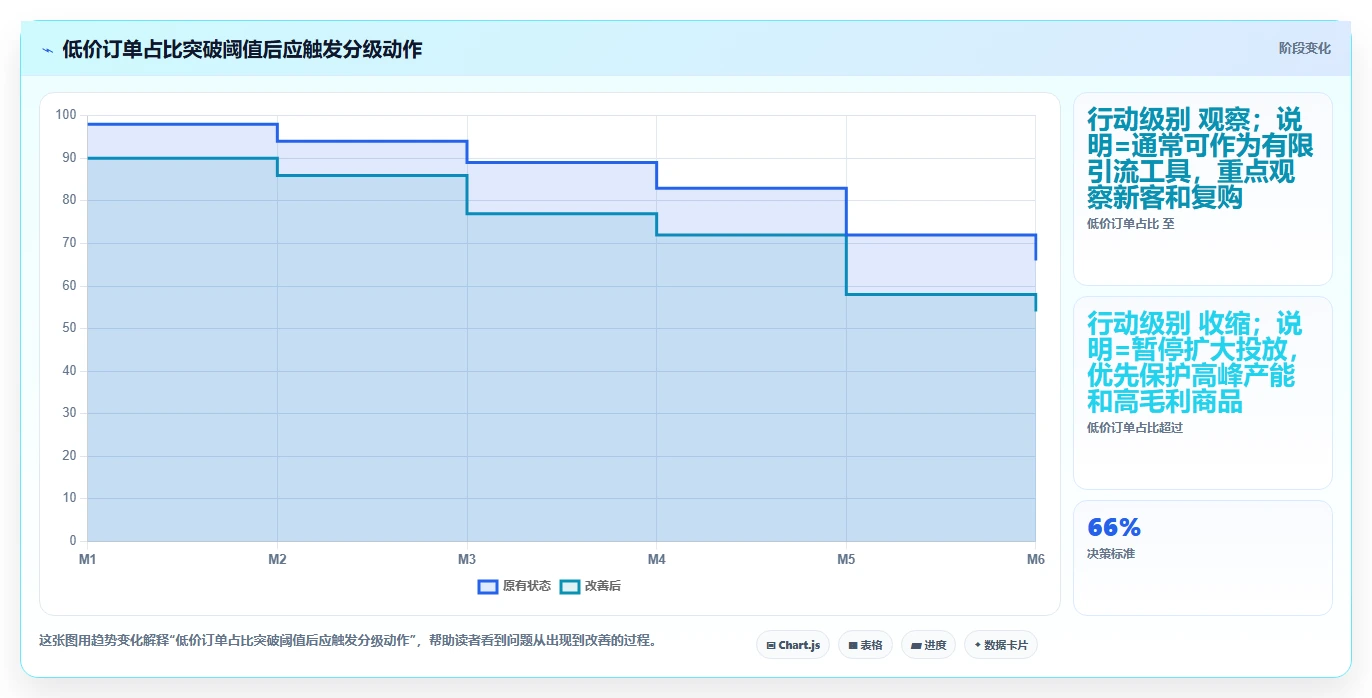The width and height of the screenshot is (1372, 698).
Task: Click the 66% value card
Action: tap(1202, 557)
